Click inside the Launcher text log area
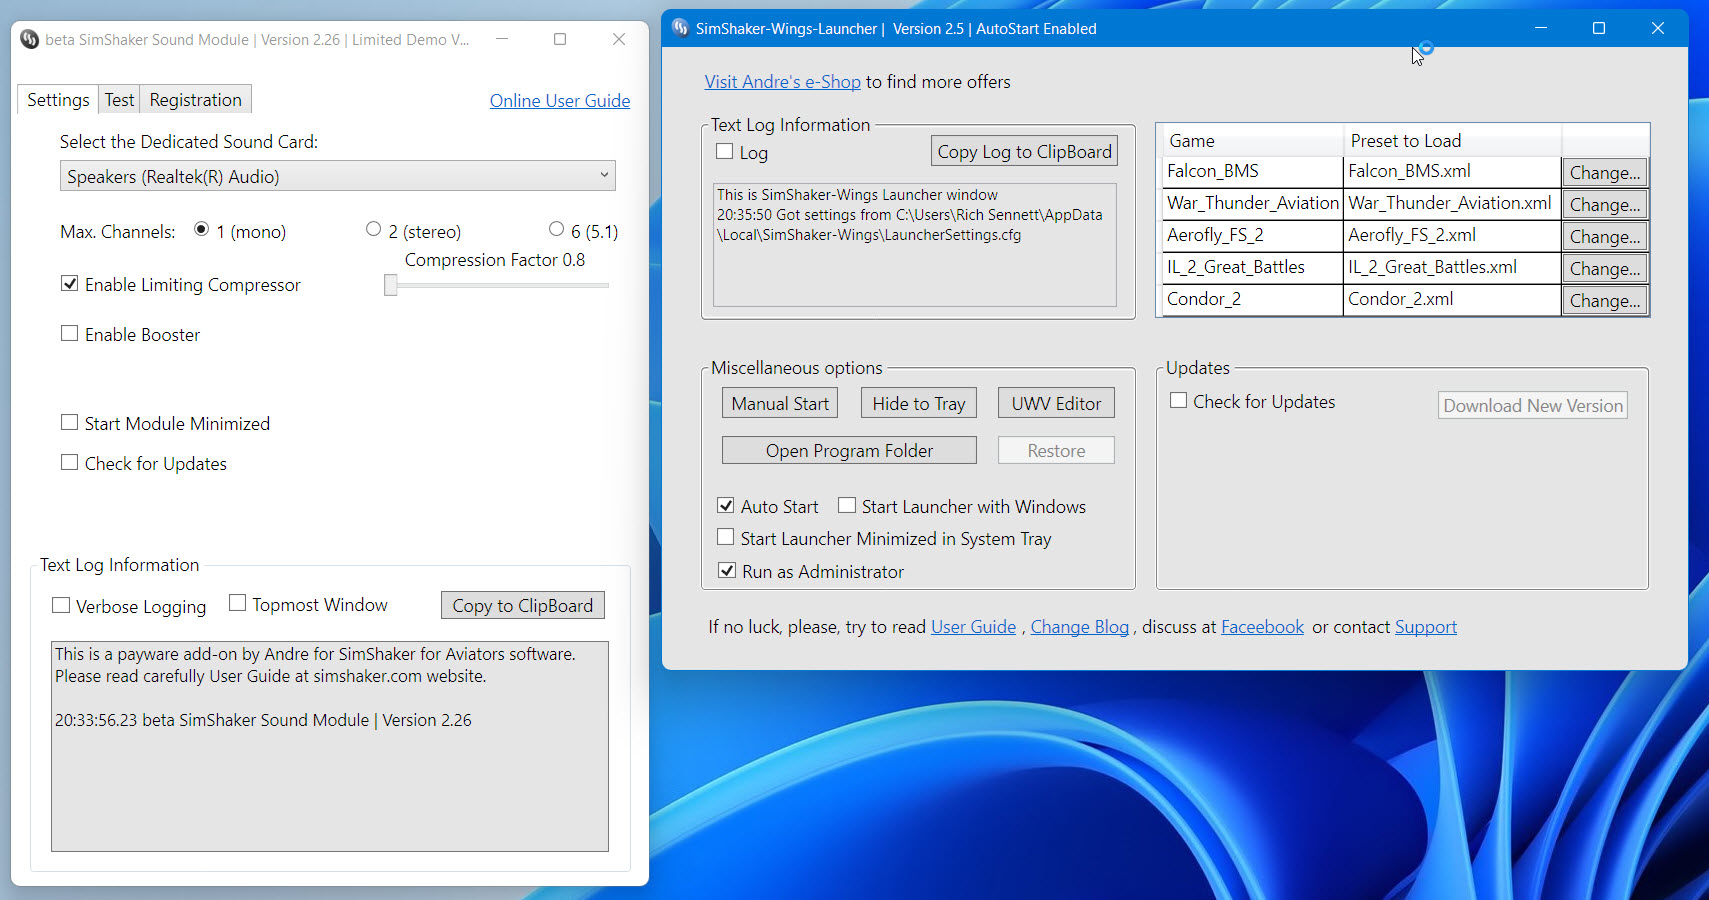1709x900 pixels. tap(915, 245)
